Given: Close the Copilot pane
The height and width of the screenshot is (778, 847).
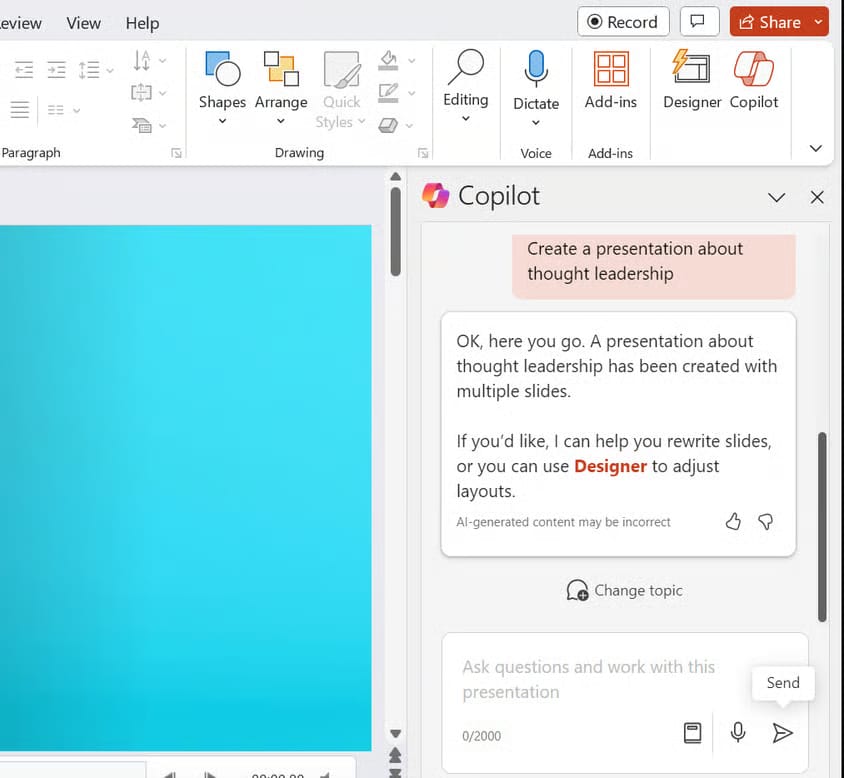Looking at the screenshot, I should click(x=817, y=197).
